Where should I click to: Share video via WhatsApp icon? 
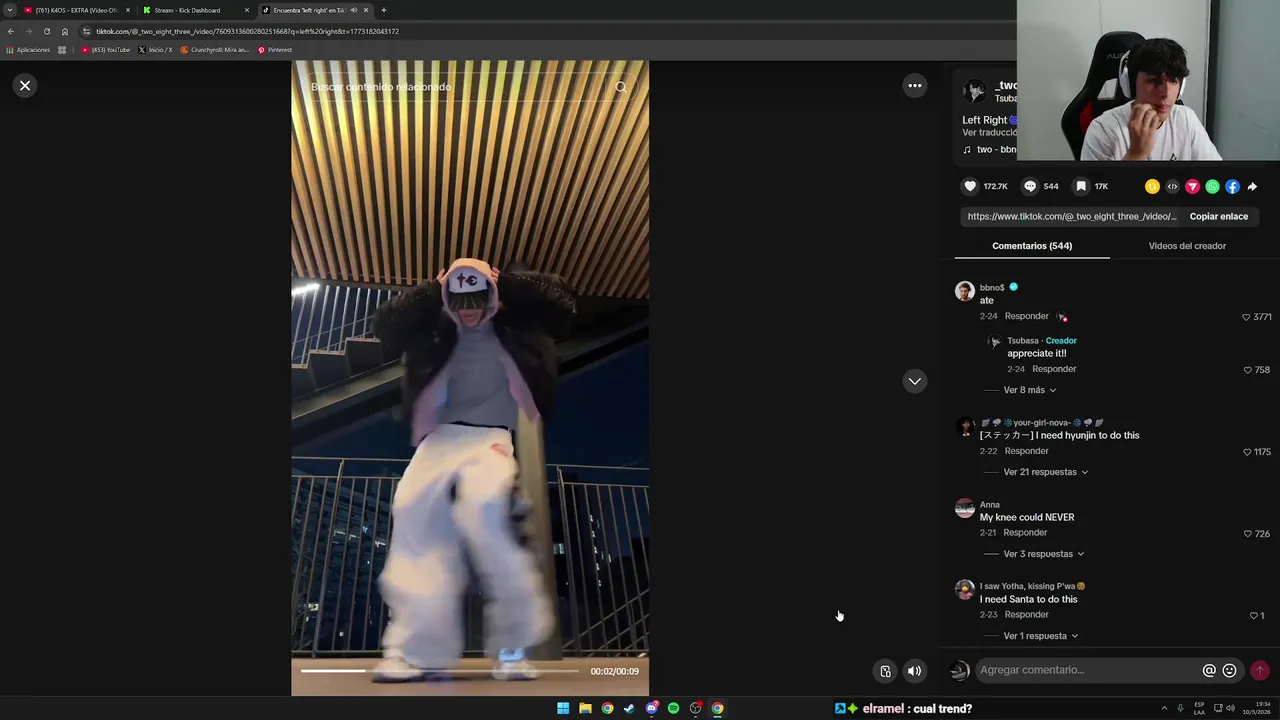1212,186
